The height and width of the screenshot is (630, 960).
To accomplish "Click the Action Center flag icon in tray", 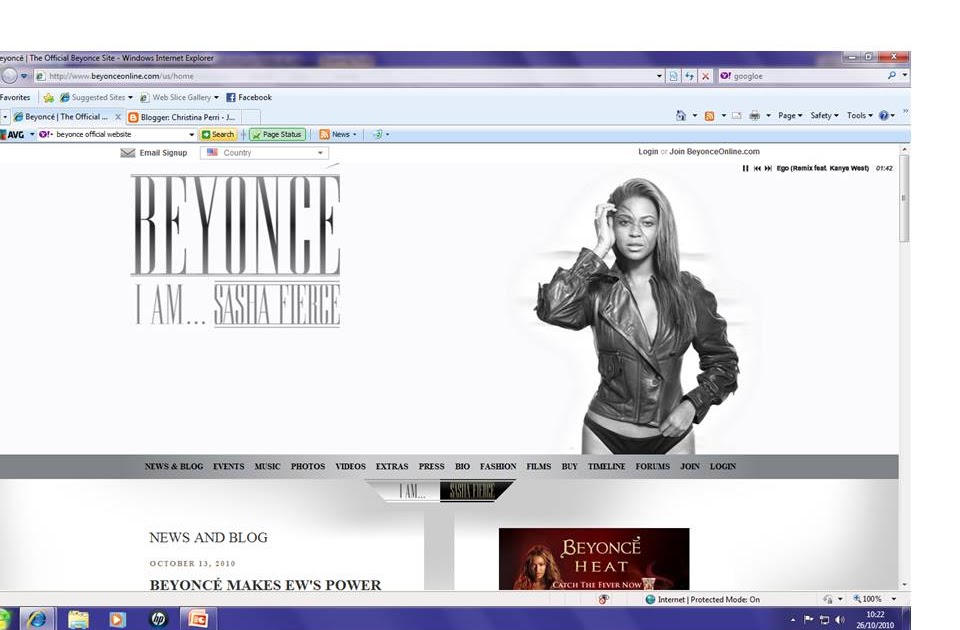I will 808,620.
